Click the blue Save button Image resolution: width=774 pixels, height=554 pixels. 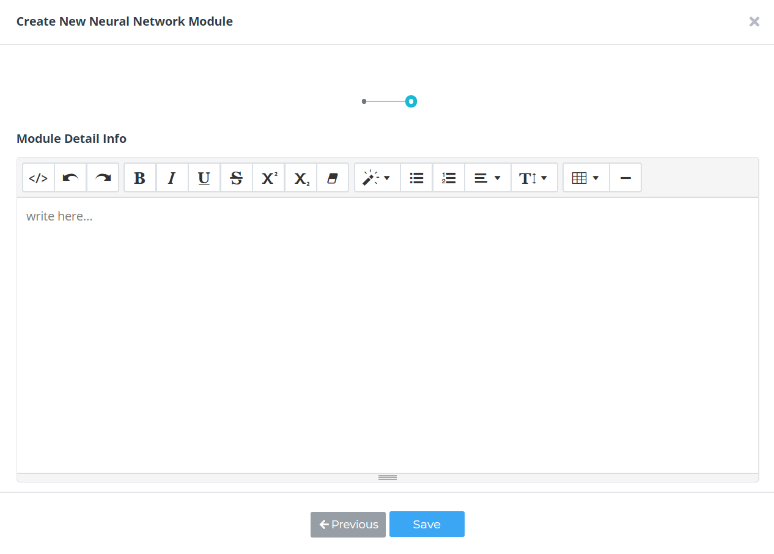coord(427,525)
